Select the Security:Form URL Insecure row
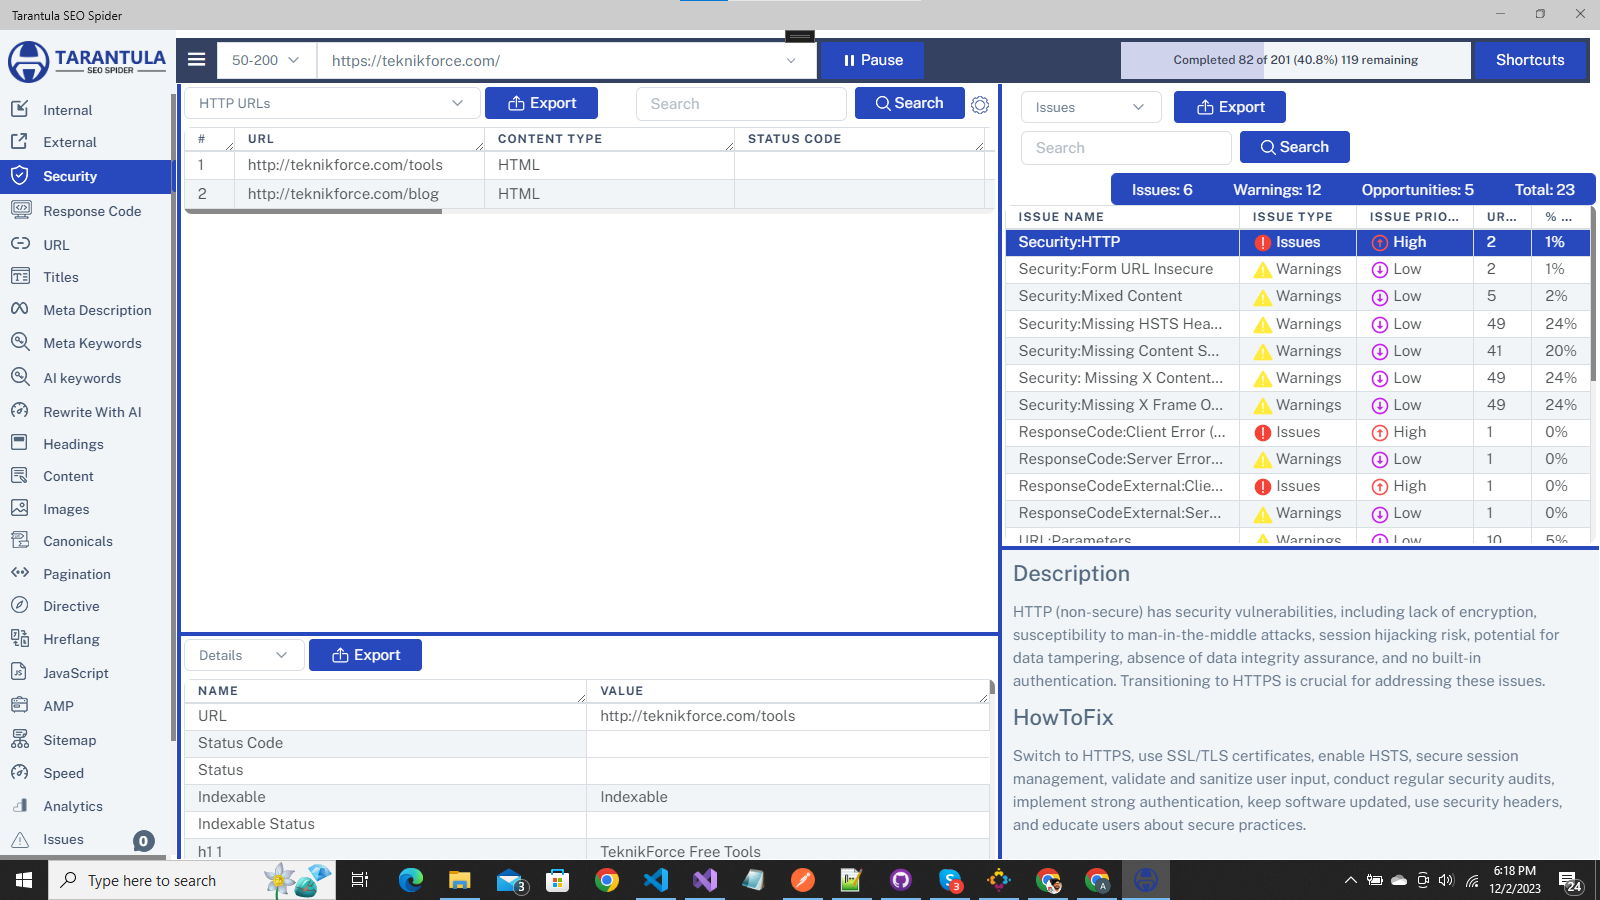This screenshot has width=1600, height=900. pos(1298,269)
